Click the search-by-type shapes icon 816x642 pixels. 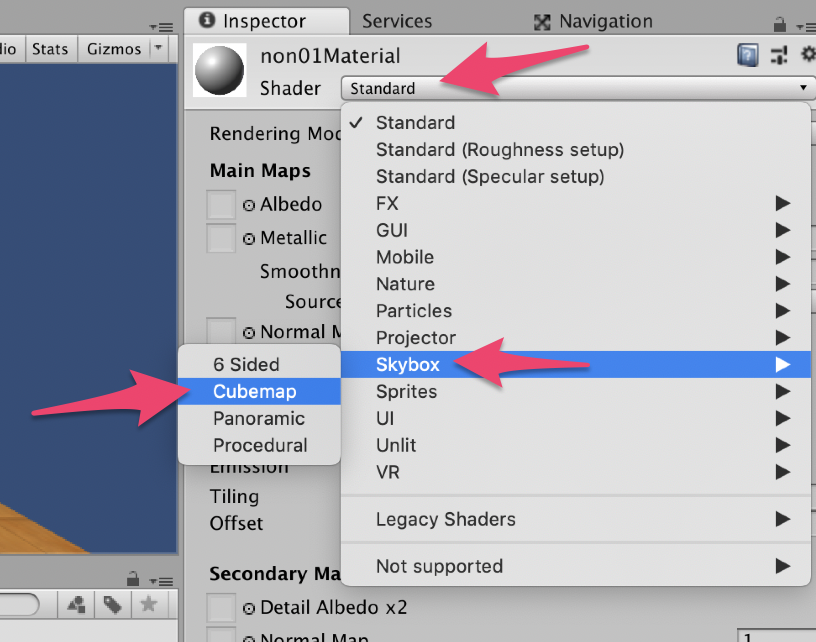[76, 605]
